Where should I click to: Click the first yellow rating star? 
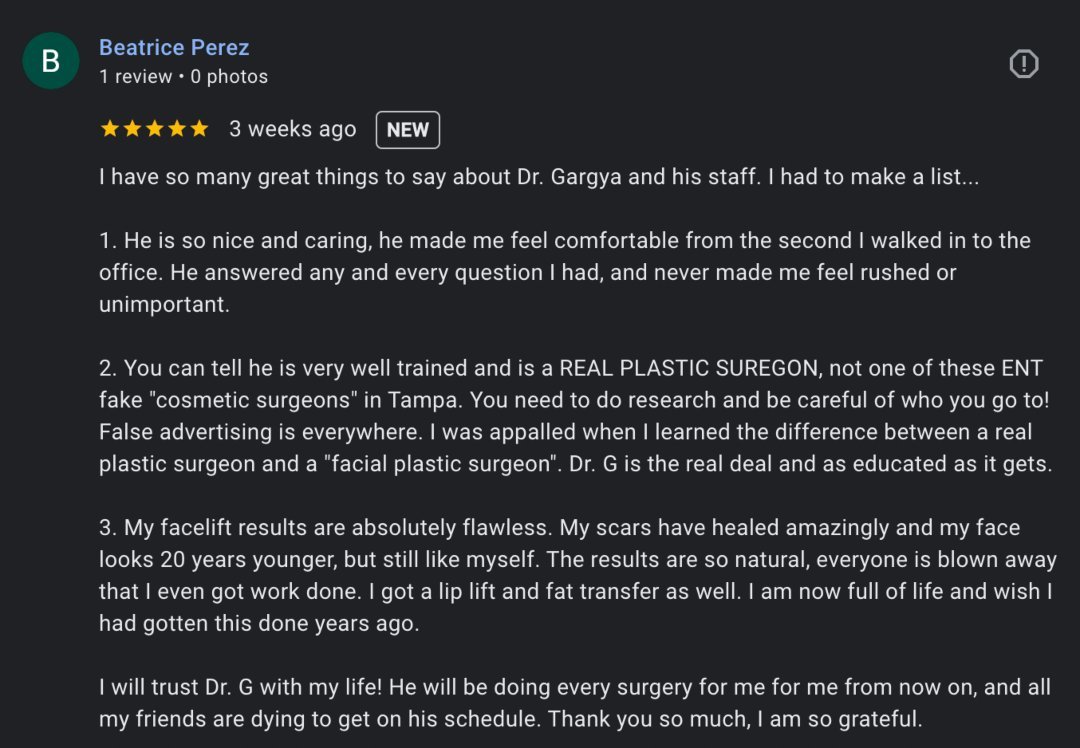(x=110, y=129)
